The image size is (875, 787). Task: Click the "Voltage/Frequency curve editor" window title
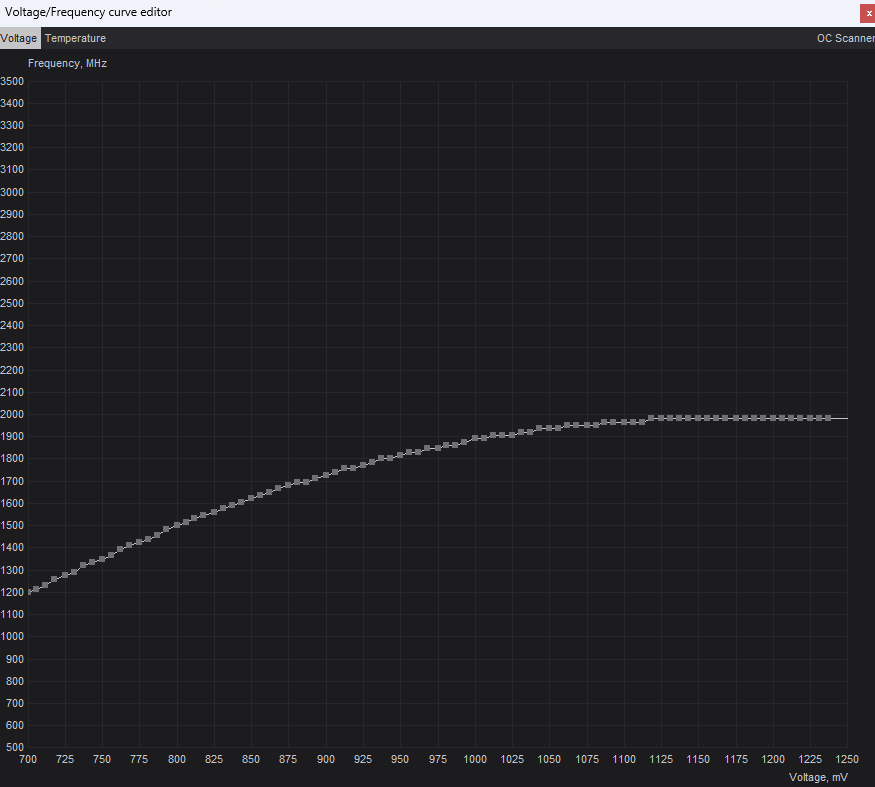click(88, 12)
